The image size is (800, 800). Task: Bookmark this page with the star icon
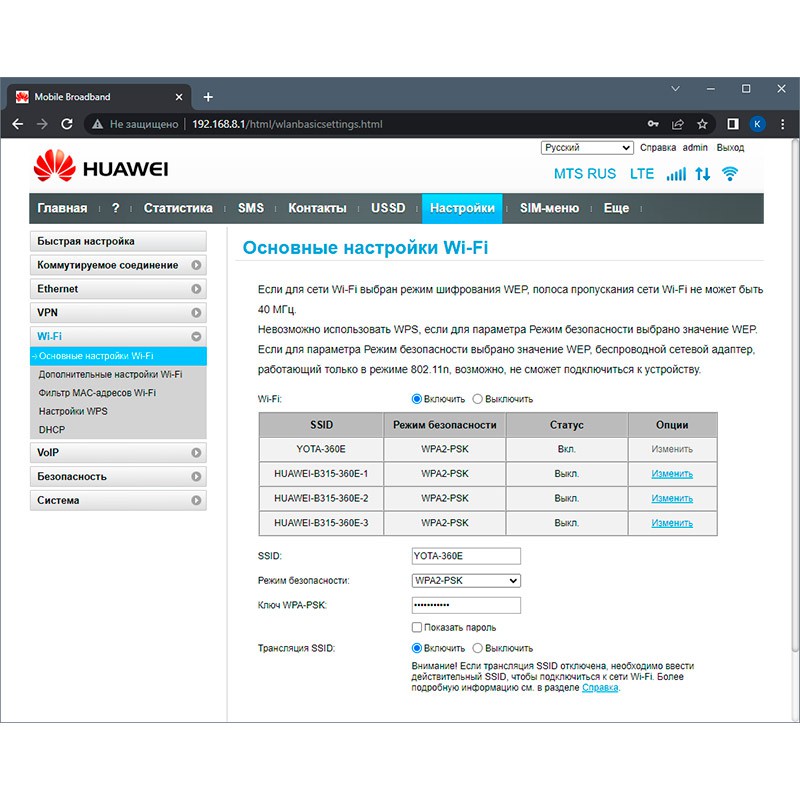(702, 124)
